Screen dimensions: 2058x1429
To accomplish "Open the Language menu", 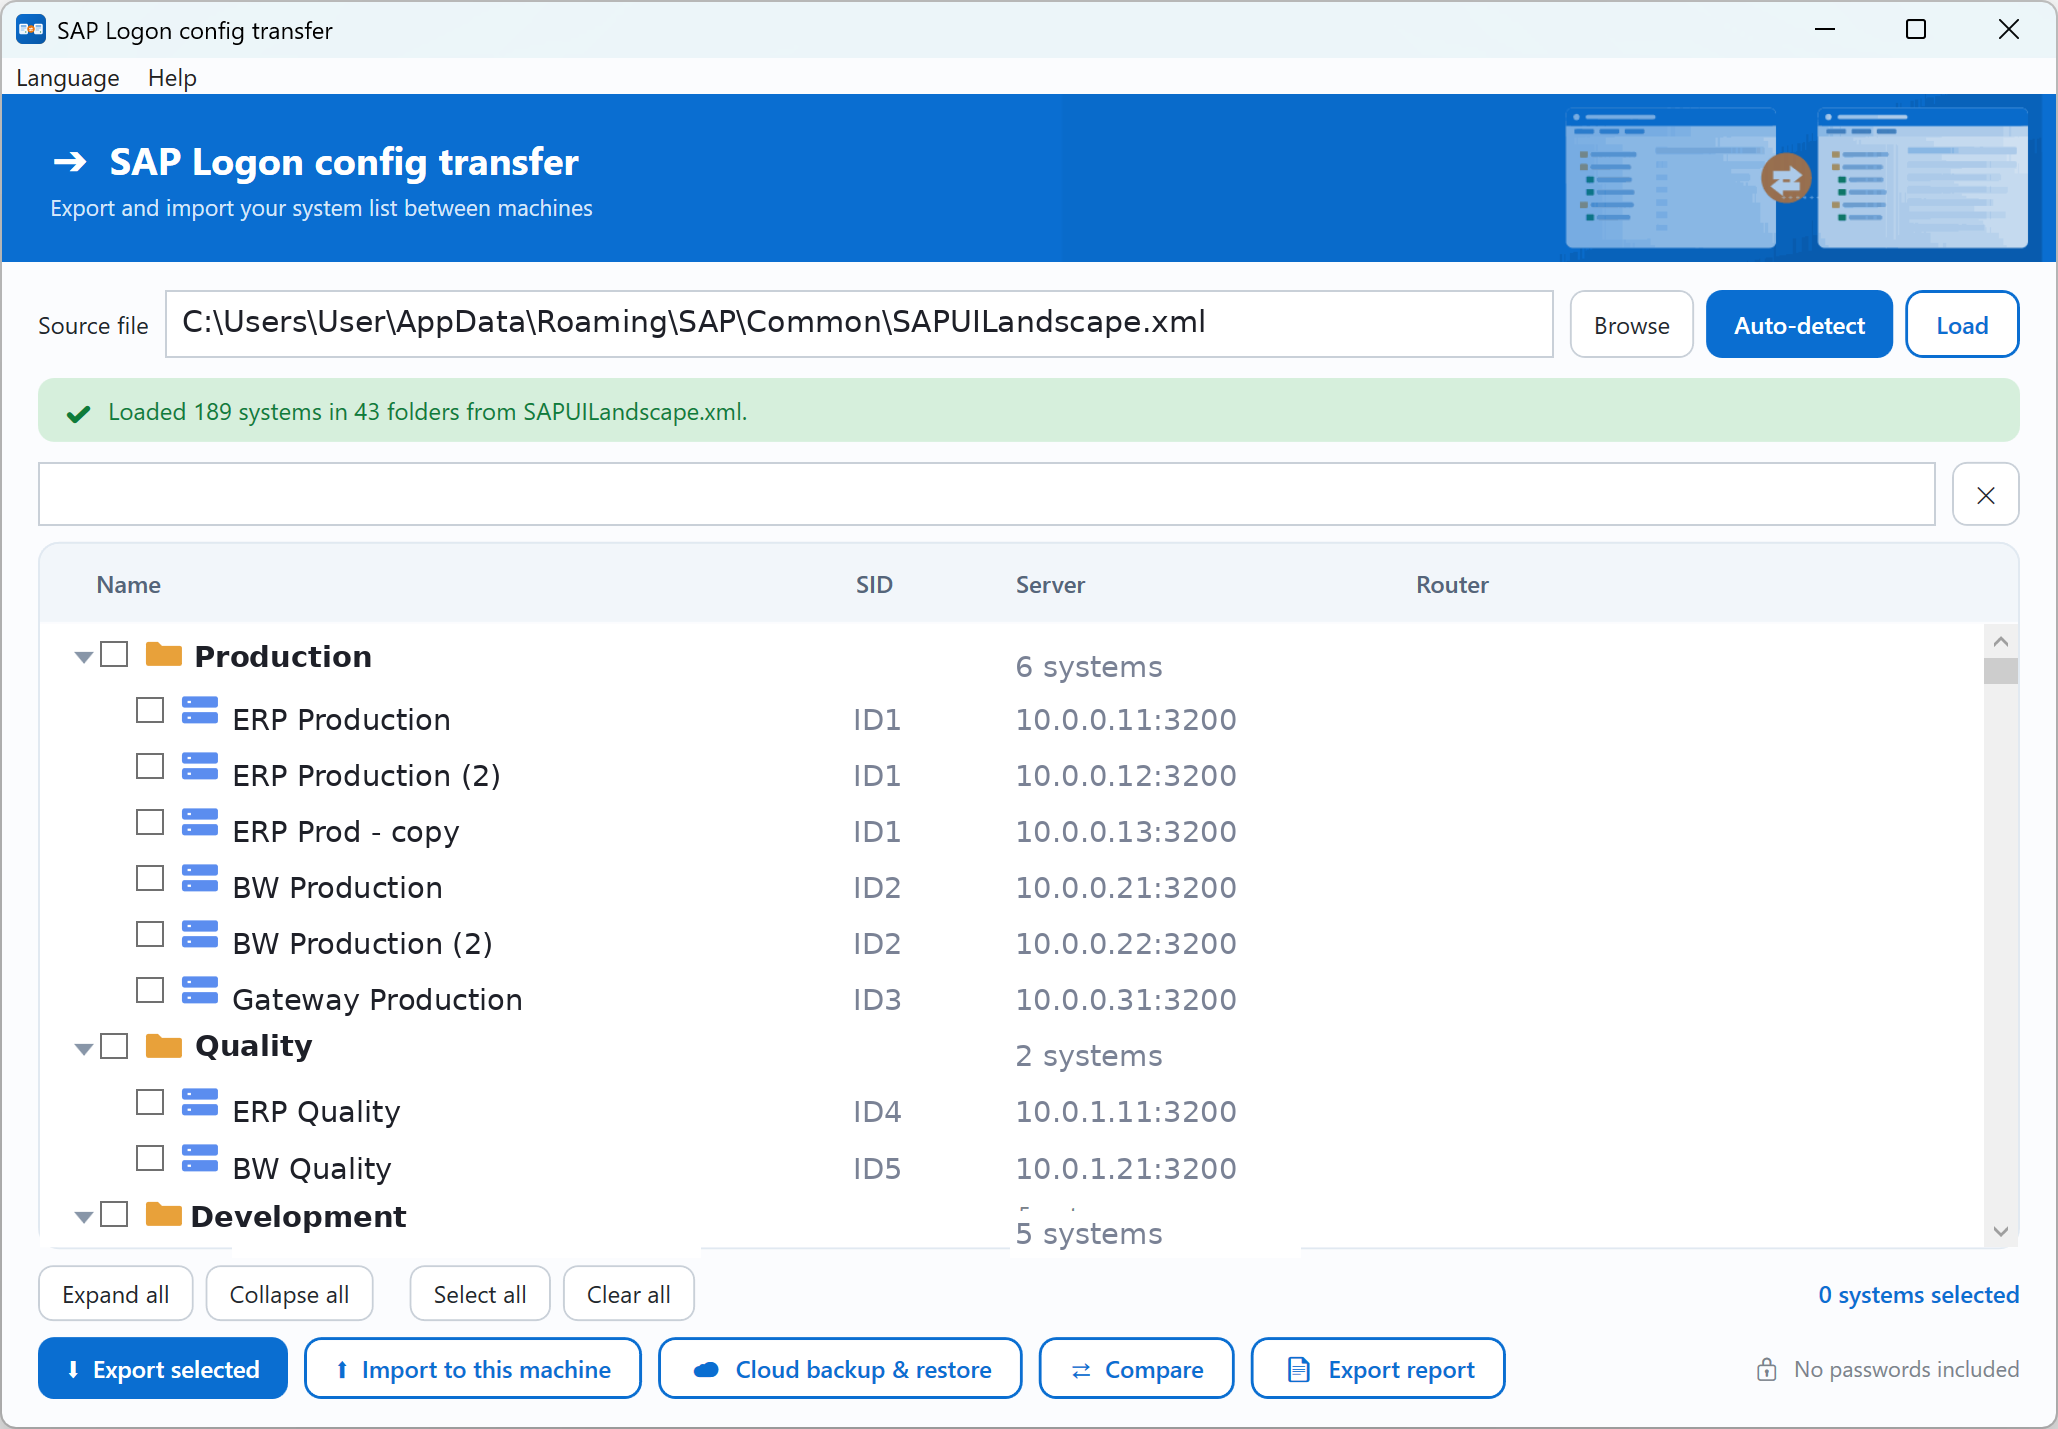I will point(68,78).
